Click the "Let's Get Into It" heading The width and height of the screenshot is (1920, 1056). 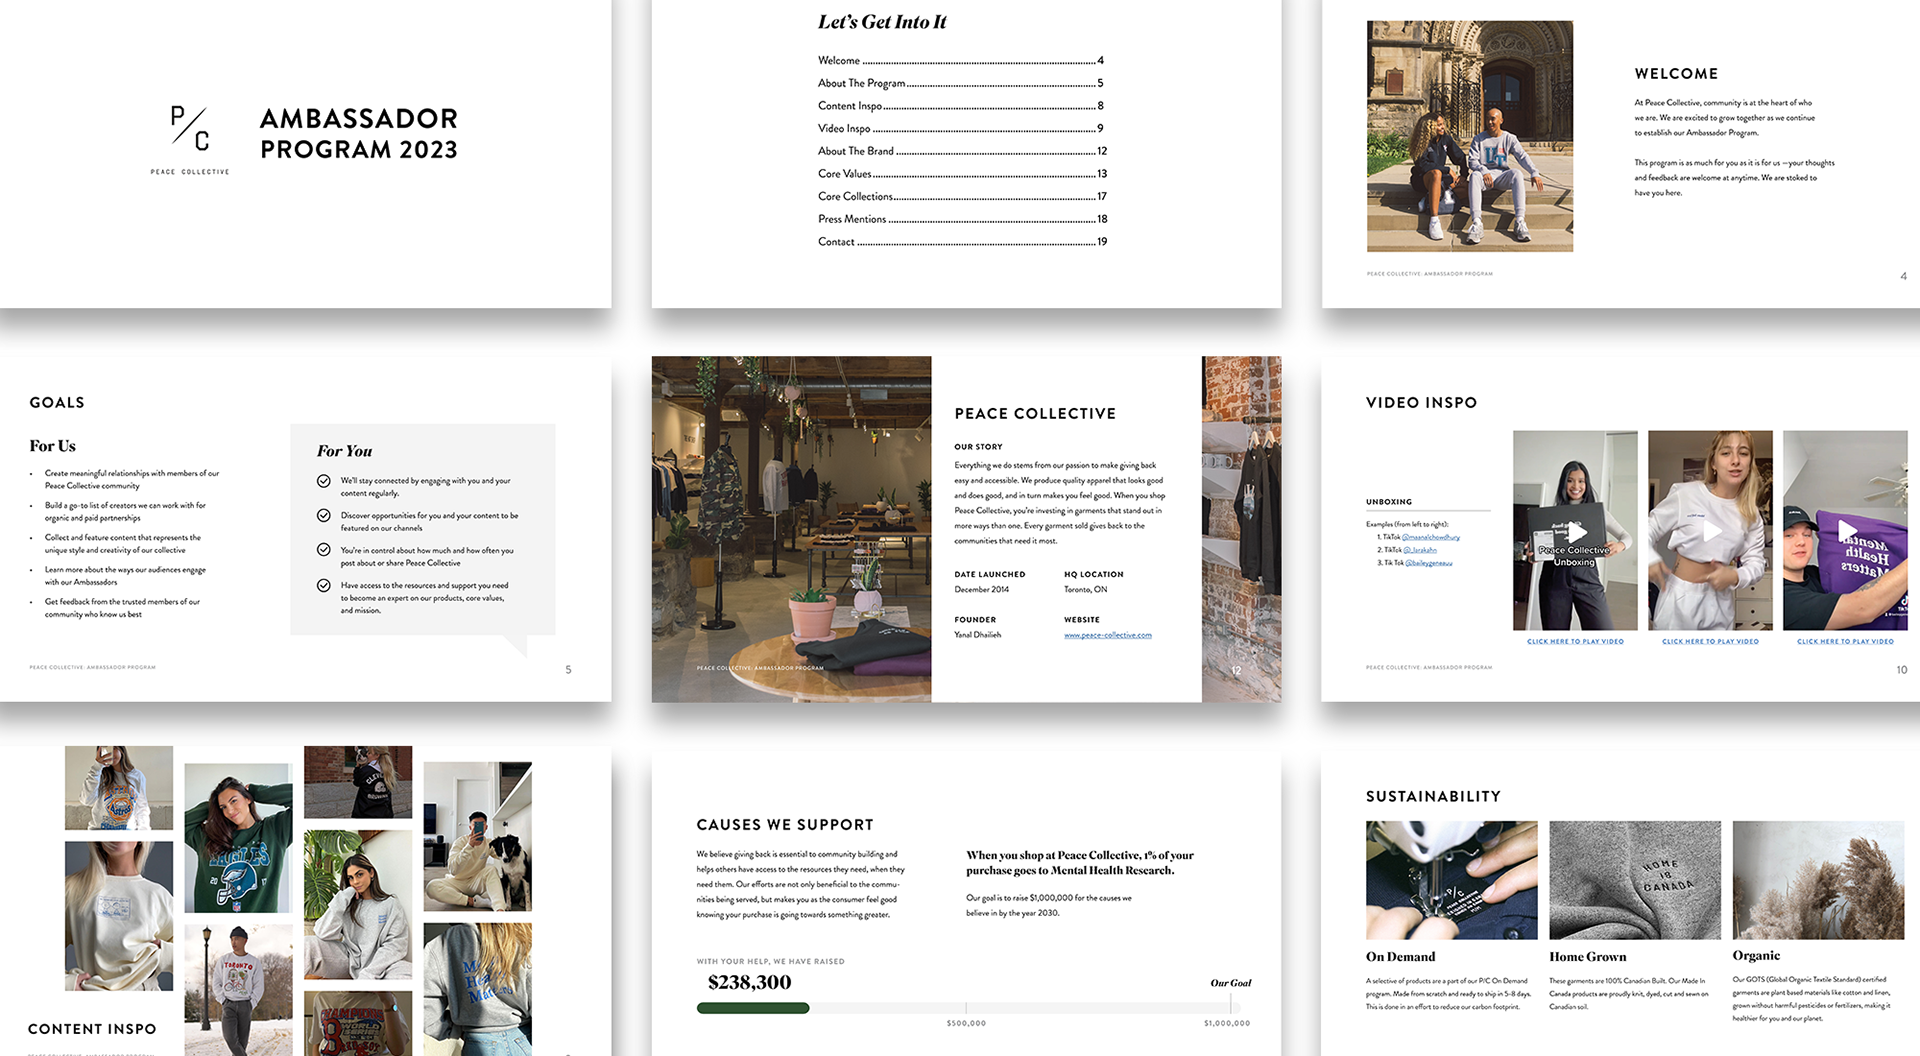[x=882, y=22]
